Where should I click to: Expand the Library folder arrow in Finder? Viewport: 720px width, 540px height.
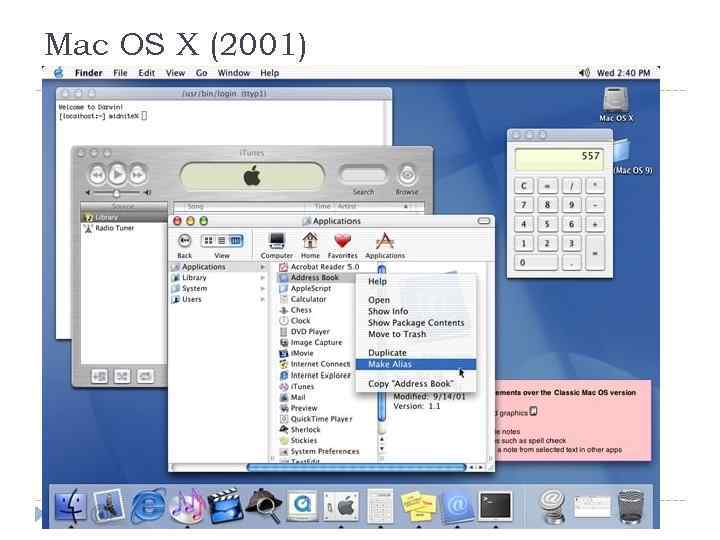tap(262, 278)
